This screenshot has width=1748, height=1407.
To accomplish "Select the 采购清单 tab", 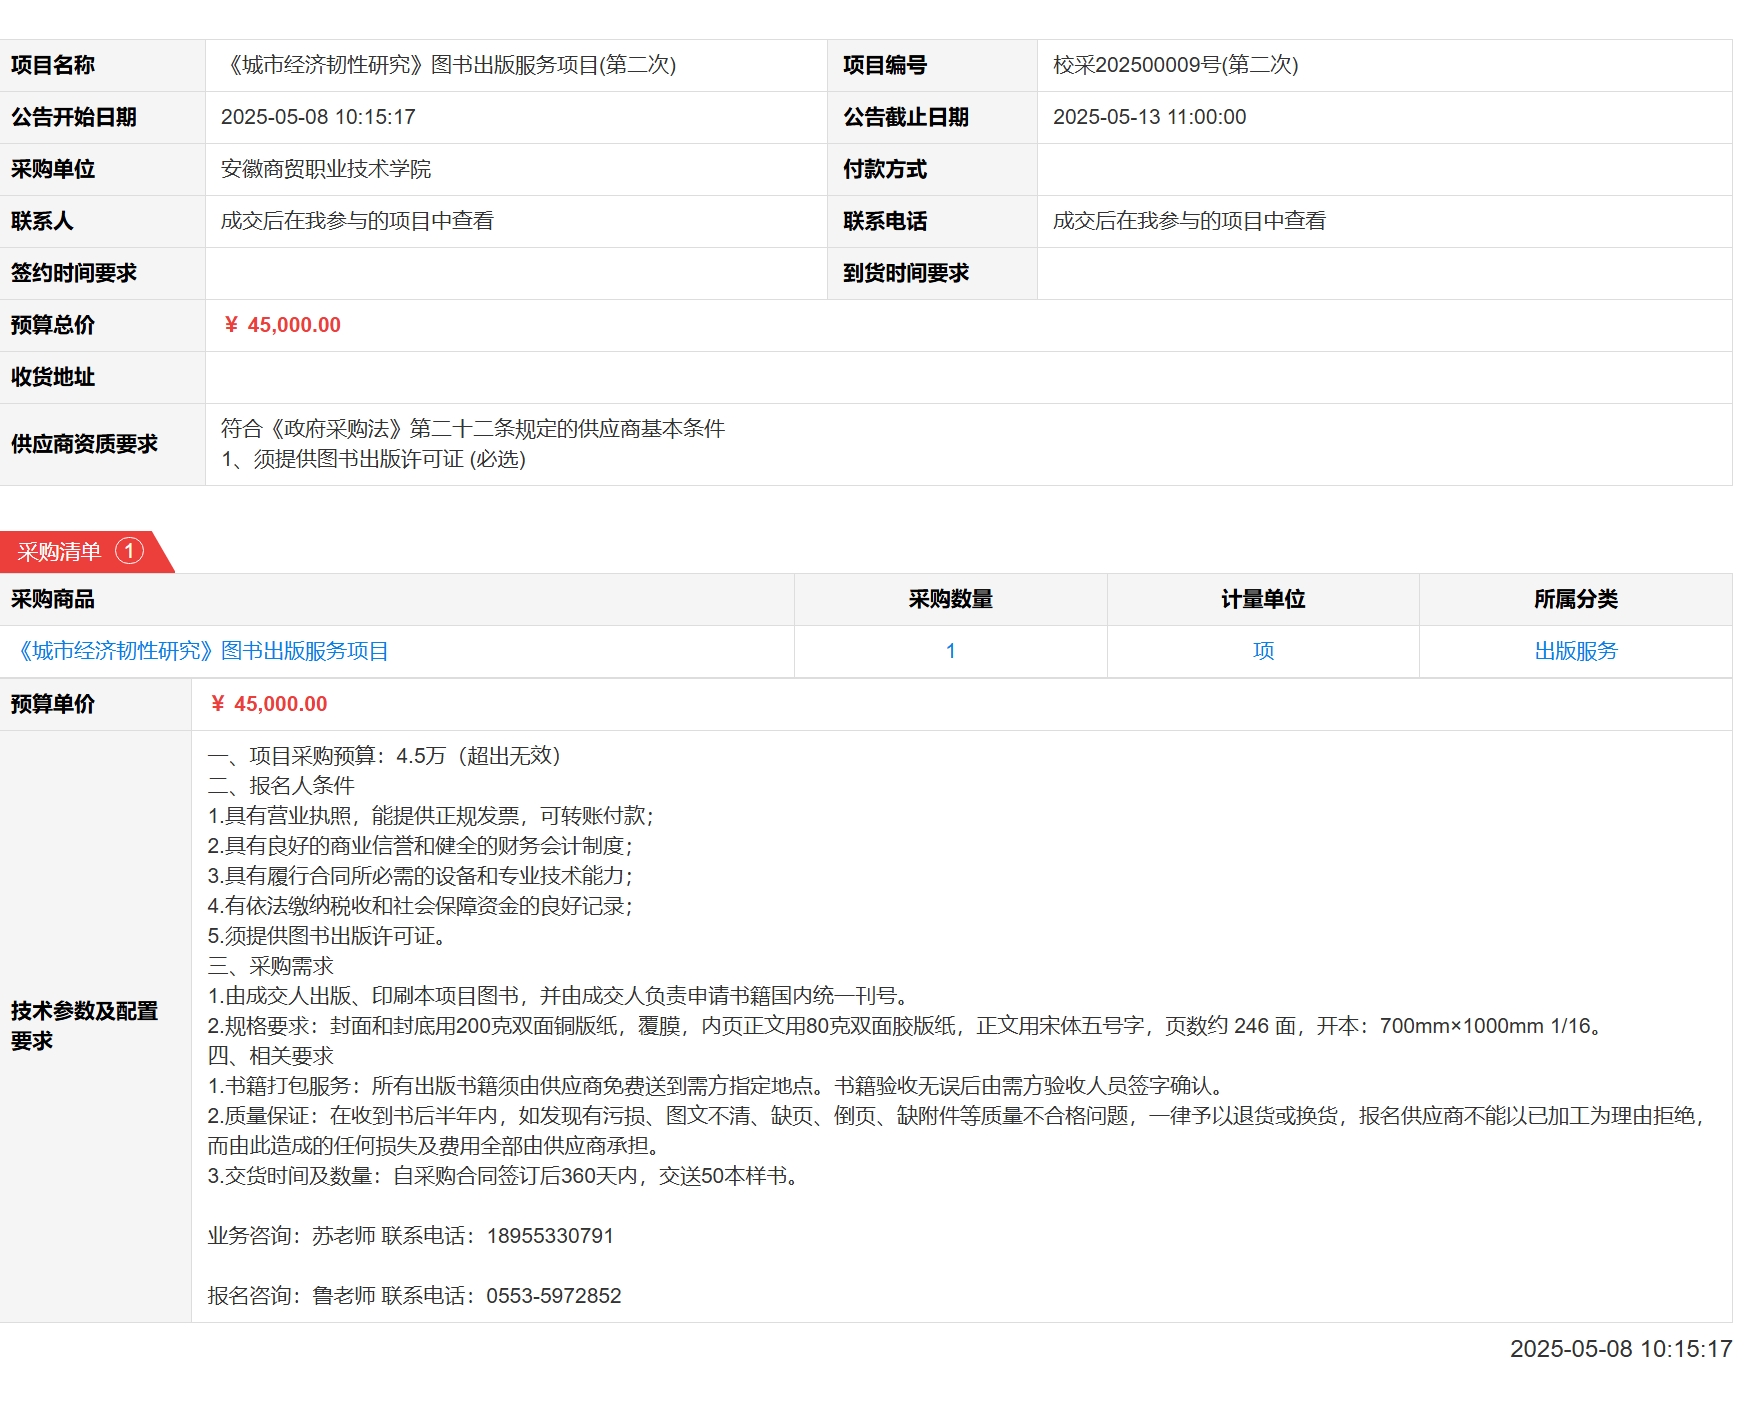I will click(60, 552).
